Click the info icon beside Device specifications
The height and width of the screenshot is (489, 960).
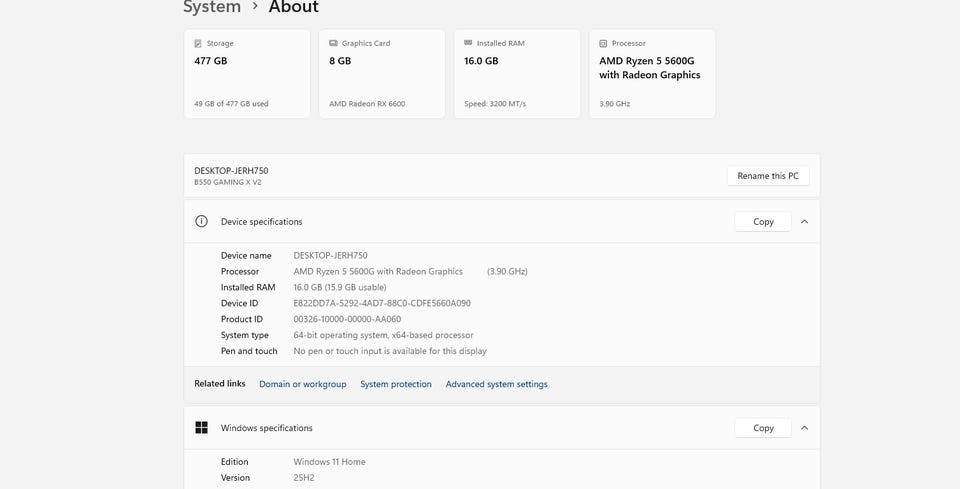coord(201,221)
